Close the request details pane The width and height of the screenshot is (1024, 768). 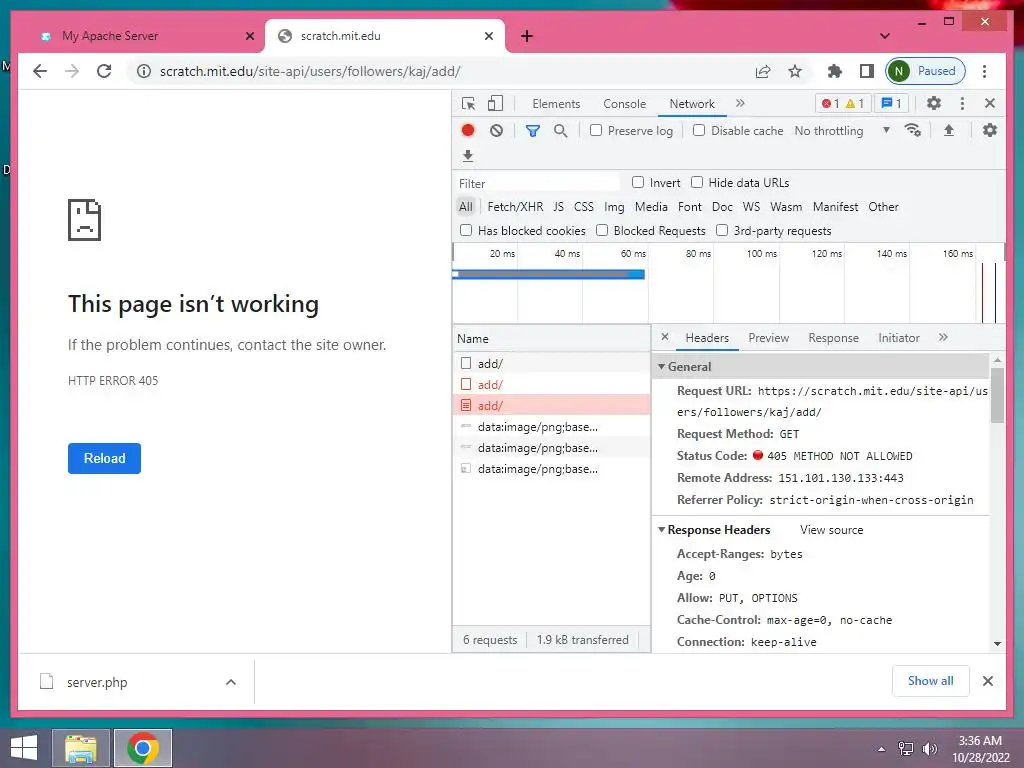(x=665, y=337)
